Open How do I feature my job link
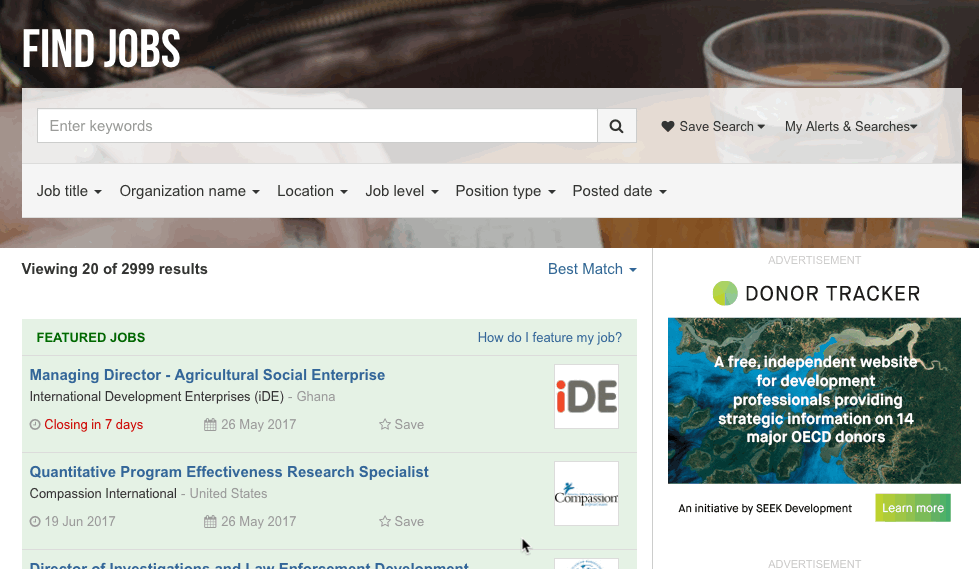 tap(549, 338)
